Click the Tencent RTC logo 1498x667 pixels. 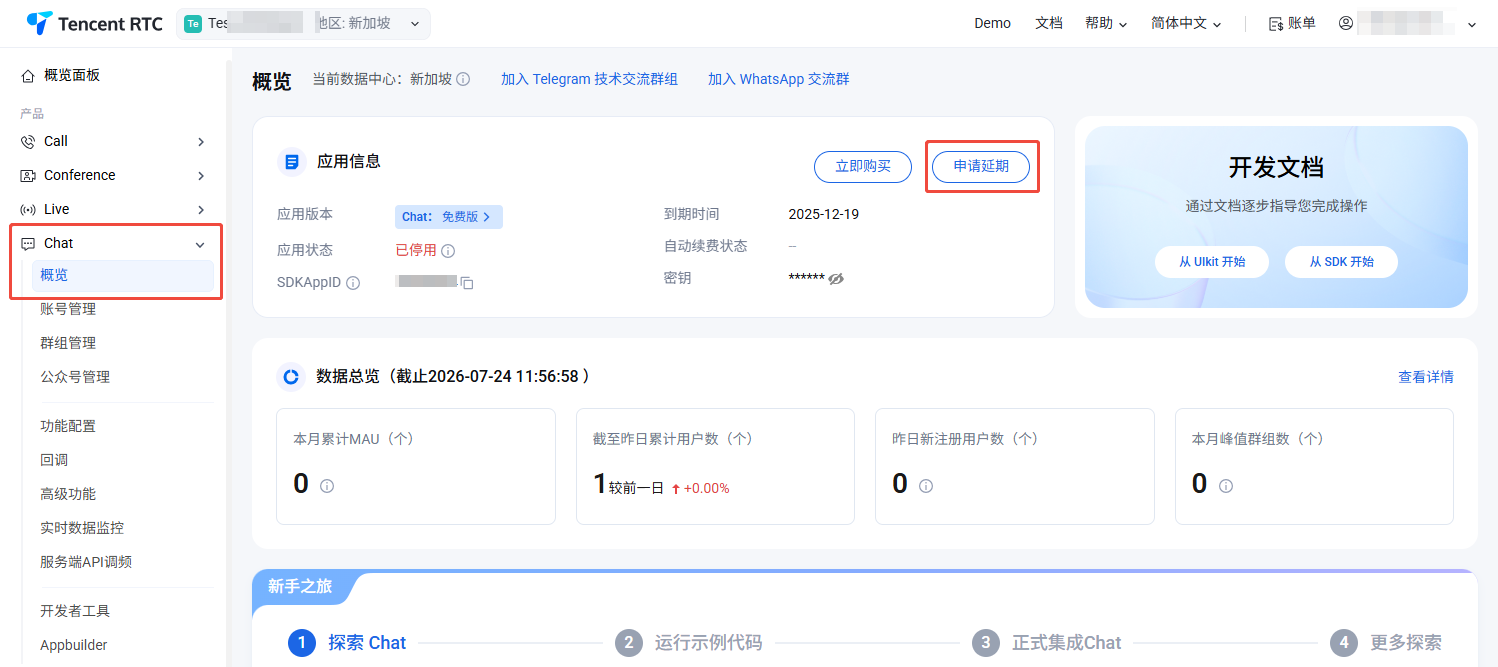click(x=94, y=23)
